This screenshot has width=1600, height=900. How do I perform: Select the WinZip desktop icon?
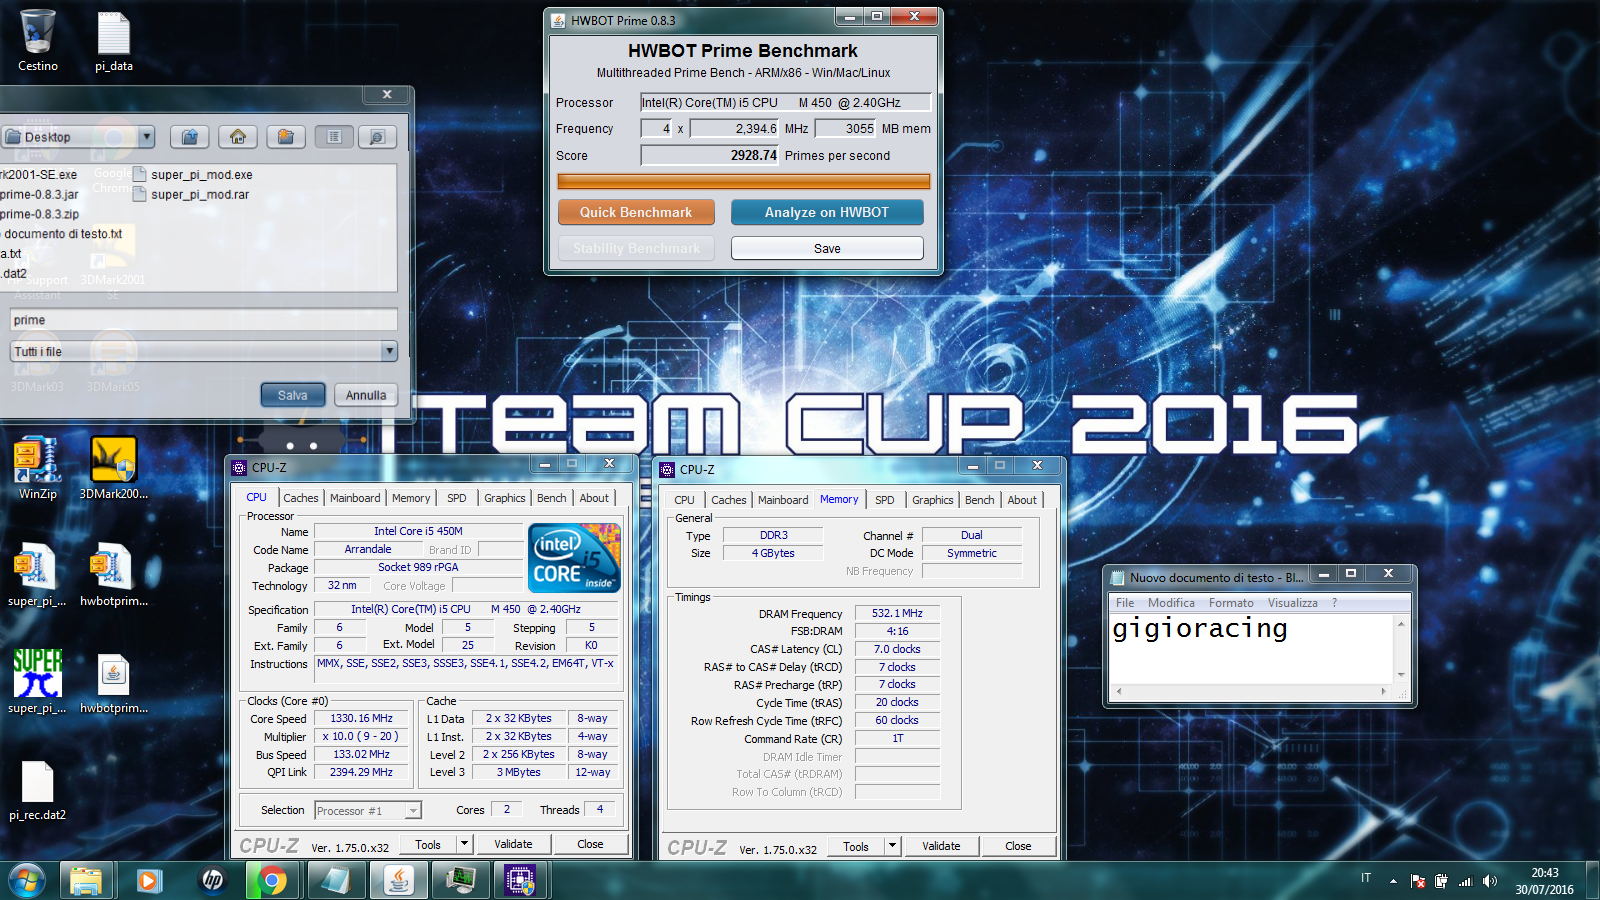click(38, 468)
